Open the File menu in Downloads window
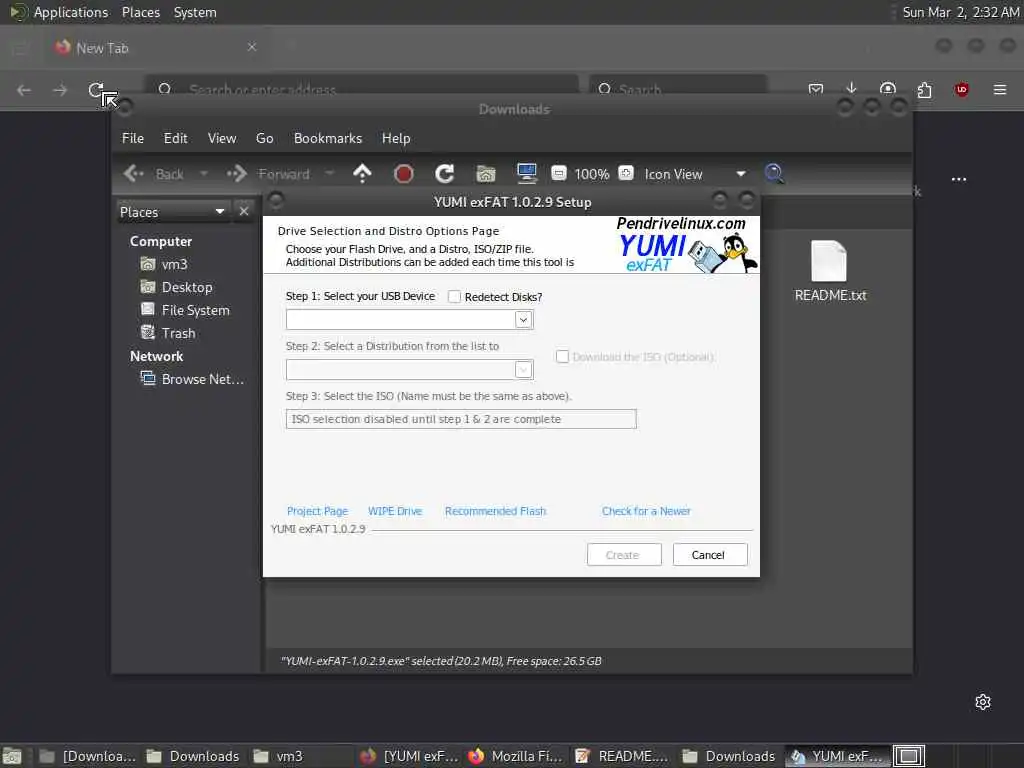 pos(133,138)
